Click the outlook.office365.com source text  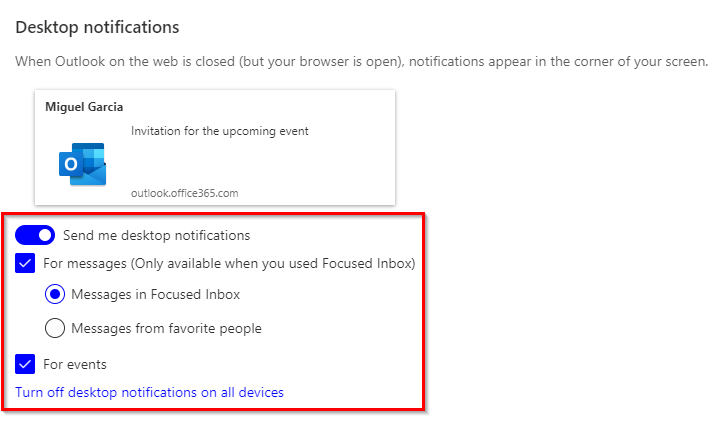184,192
